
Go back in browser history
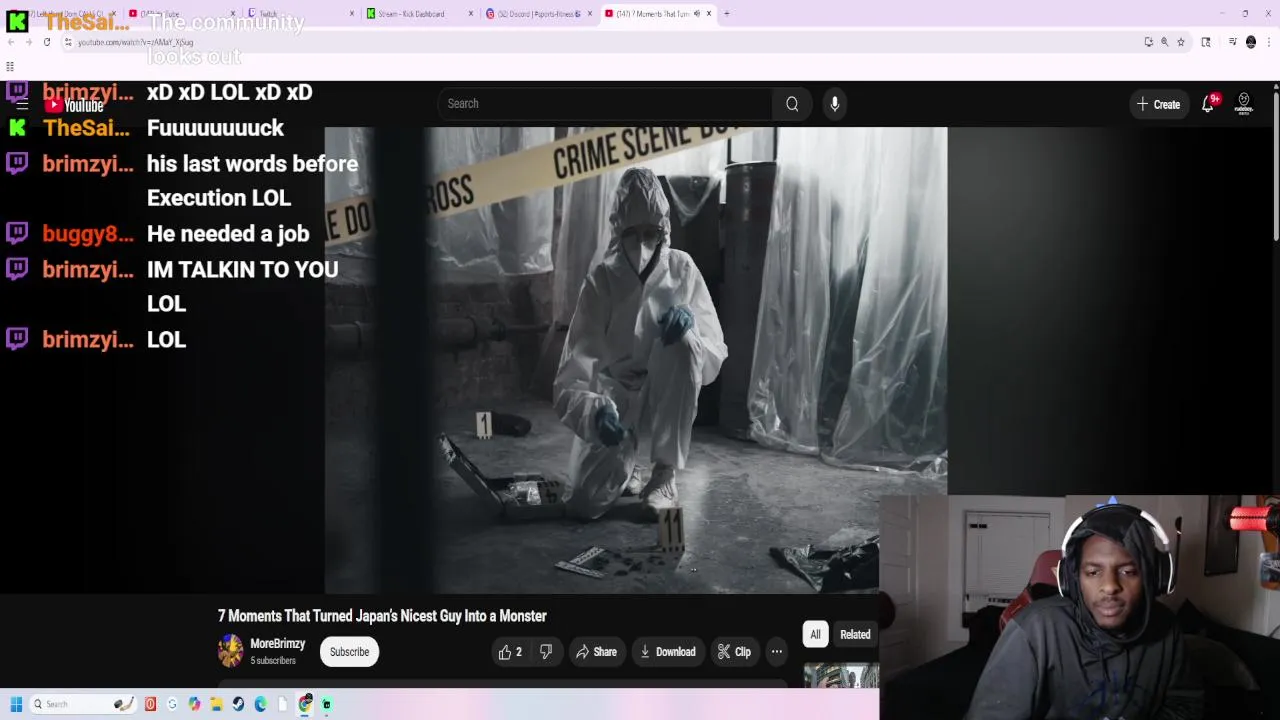(x=10, y=42)
